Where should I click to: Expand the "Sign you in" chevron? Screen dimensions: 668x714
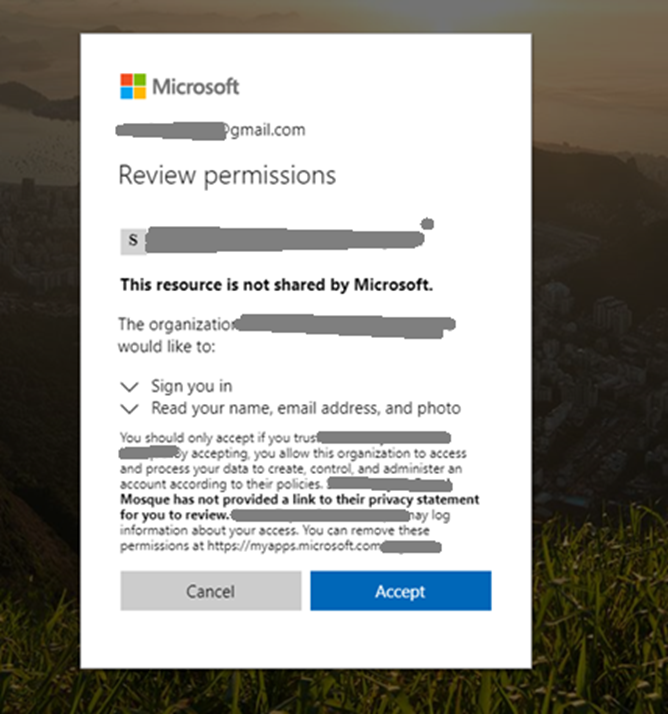point(128,386)
